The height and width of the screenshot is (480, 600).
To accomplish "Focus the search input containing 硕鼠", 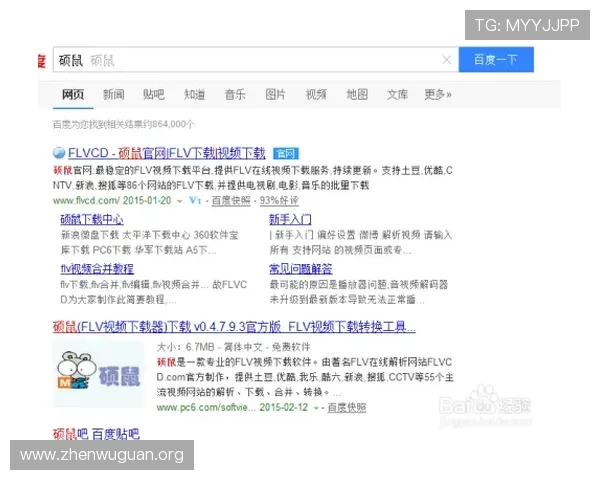I will [x=256, y=60].
